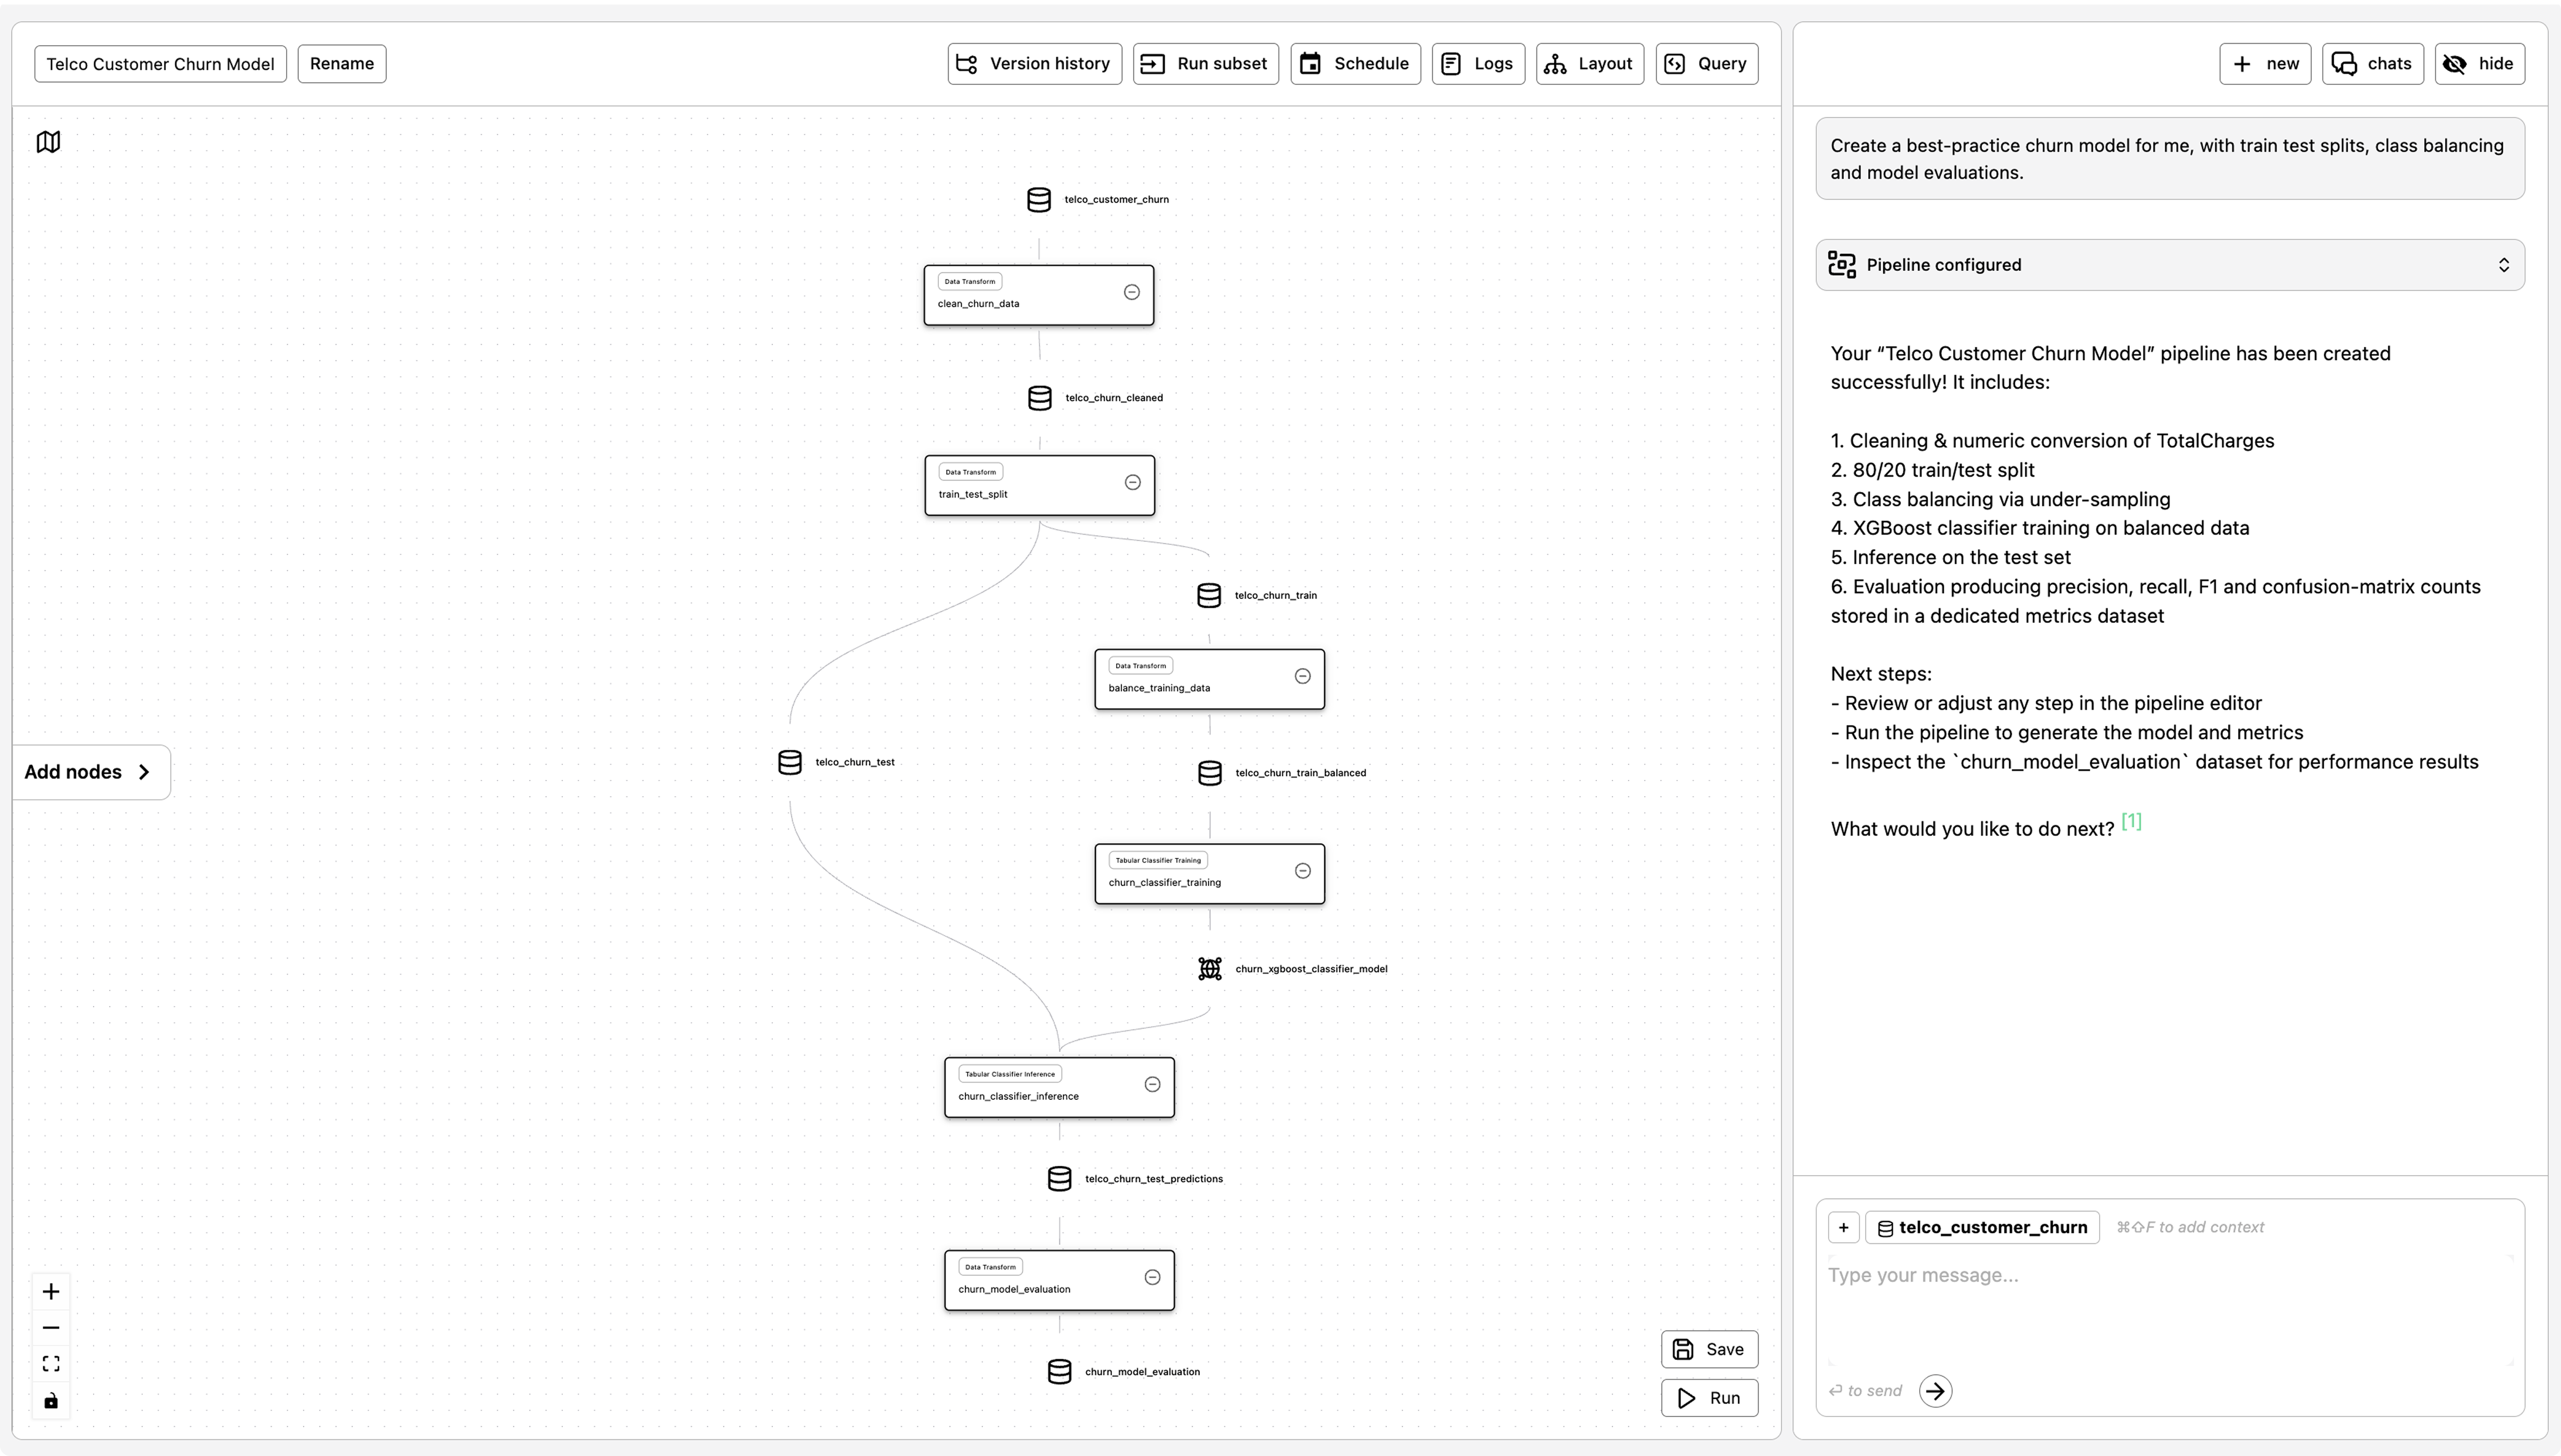
Task: Open Version history
Action: coord(1034,63)
